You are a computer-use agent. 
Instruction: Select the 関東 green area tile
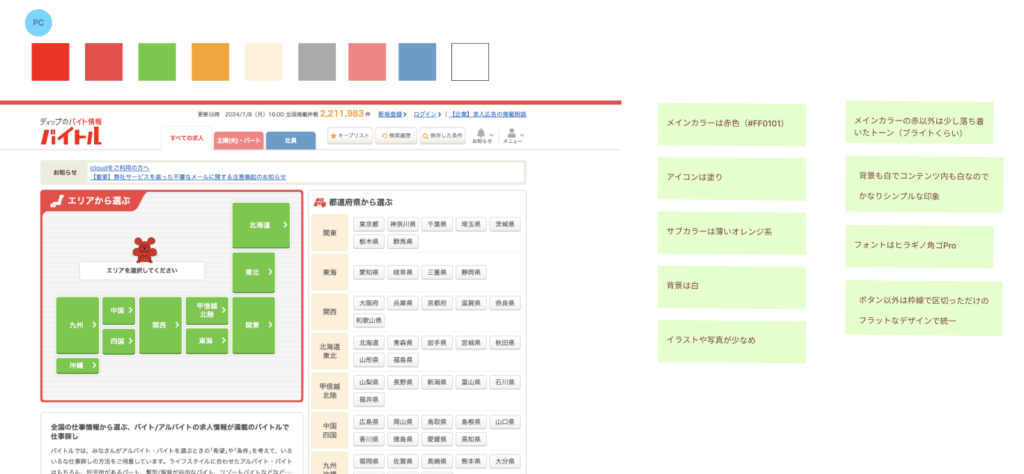pos(253,325)
